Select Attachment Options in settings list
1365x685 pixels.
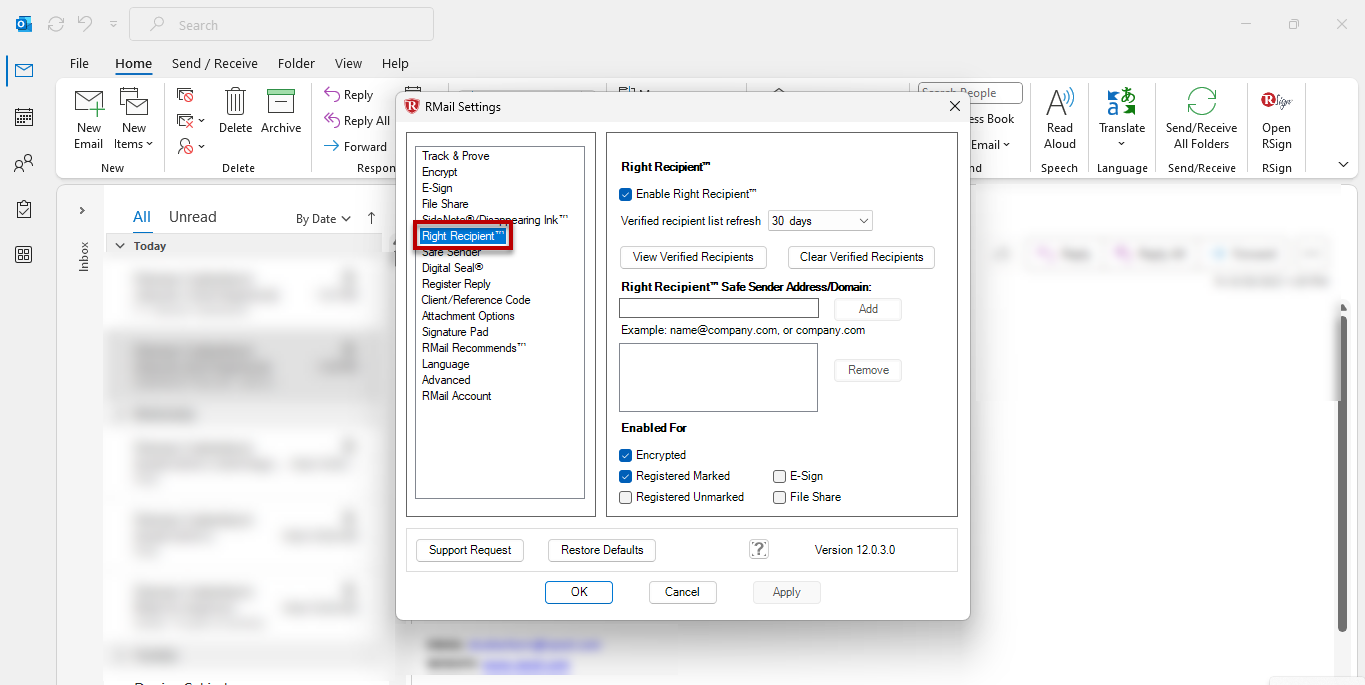pyautogui.click(x=468, y=316)
